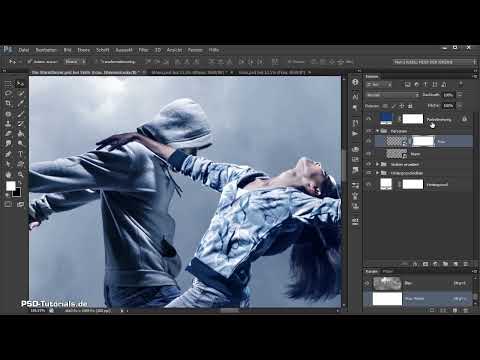Open the Character panel icon
The image size is (480, 360).
tap(355, 97)
